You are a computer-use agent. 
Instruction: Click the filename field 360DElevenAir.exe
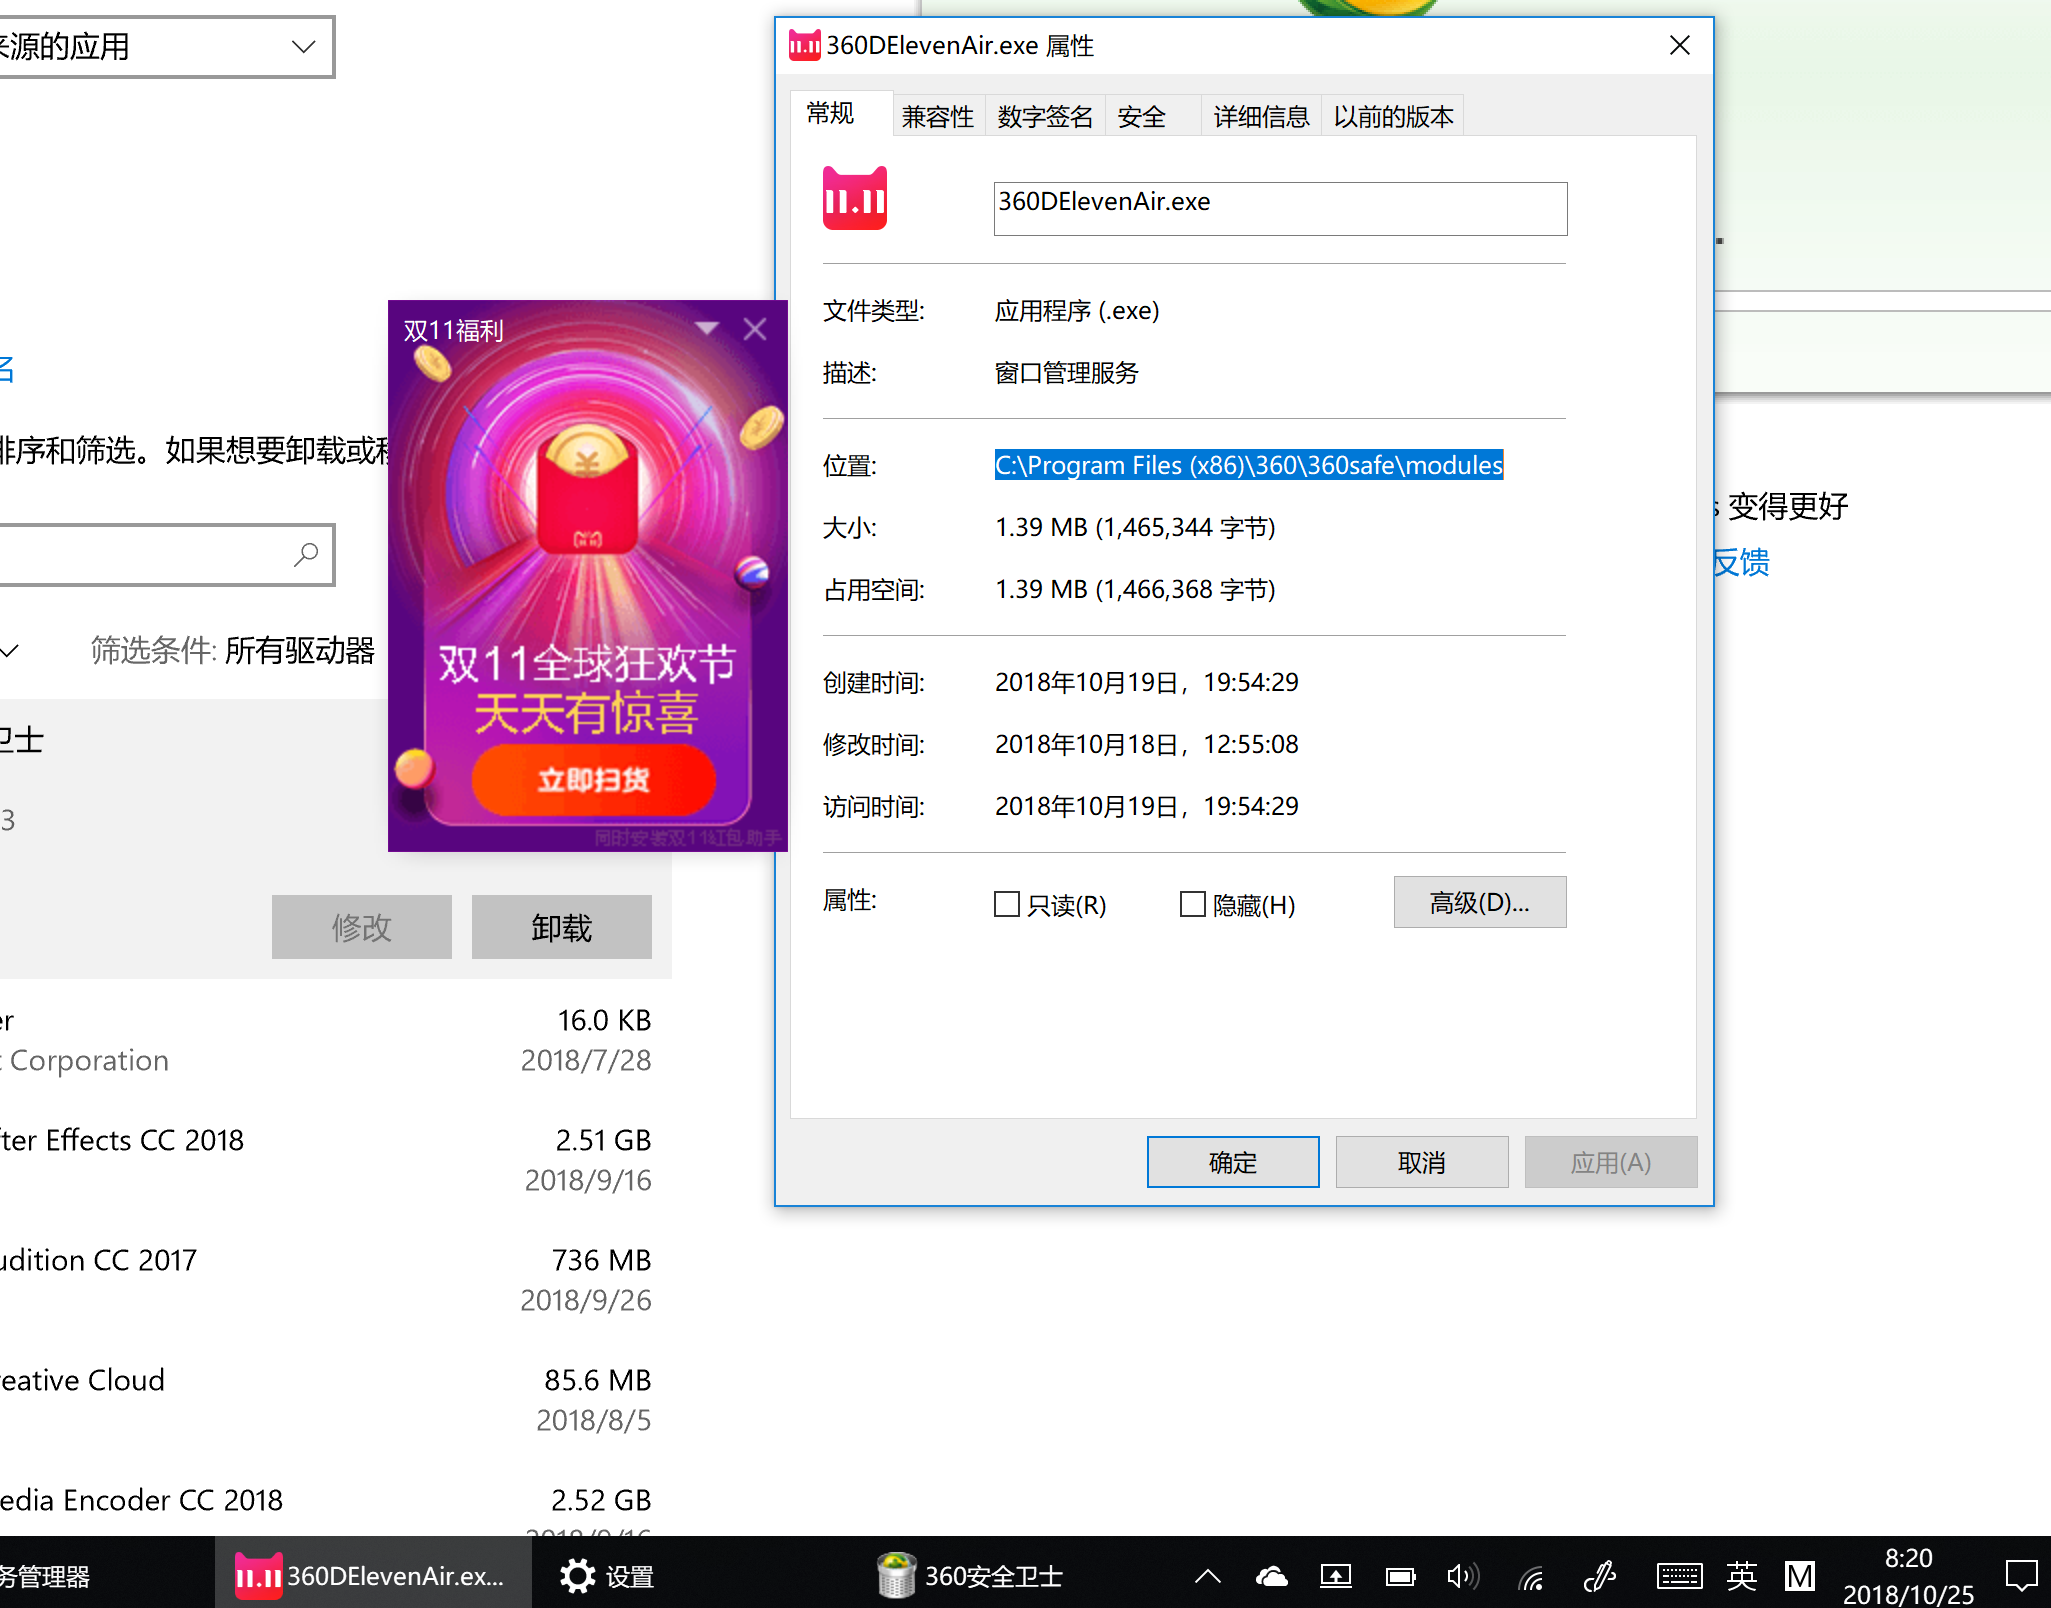pyautogui.click(x=1280, y=208)
